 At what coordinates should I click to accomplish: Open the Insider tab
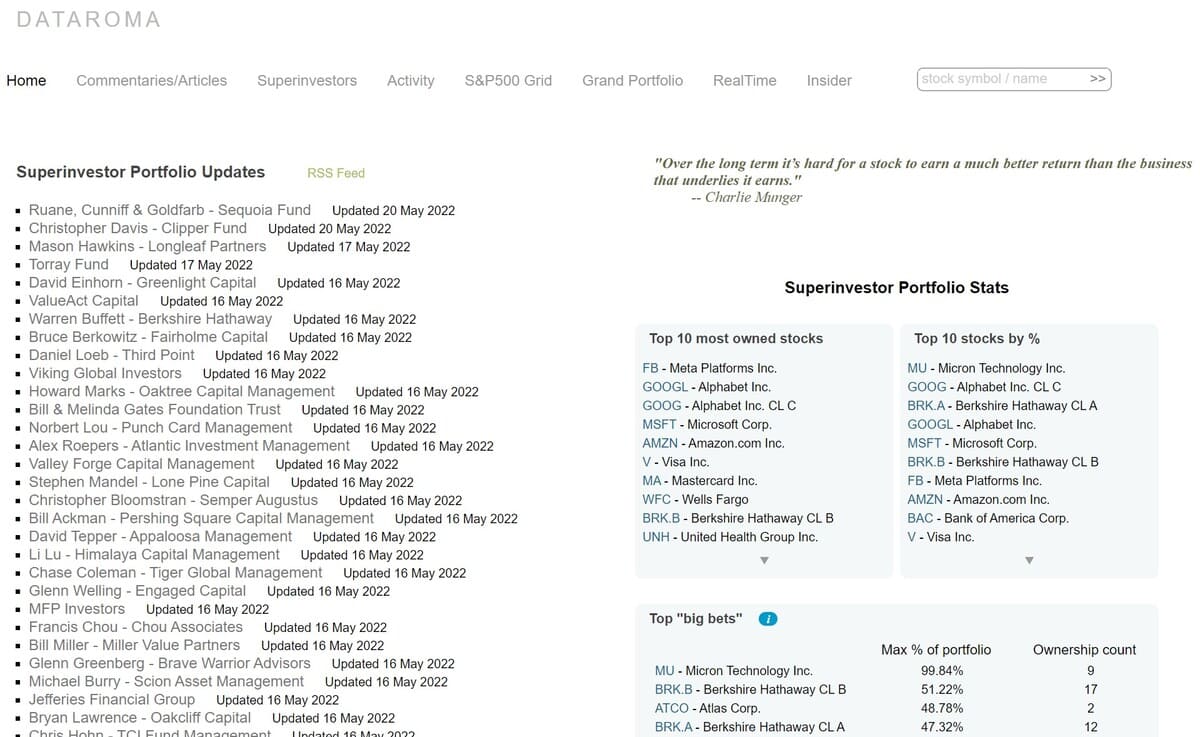[829, 80]
